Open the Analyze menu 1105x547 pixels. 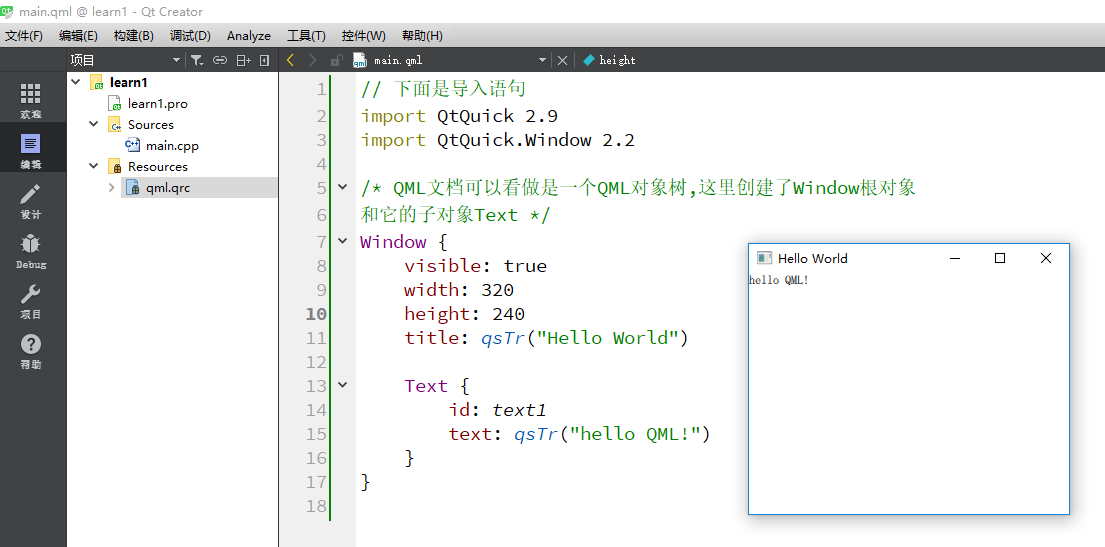click(x=249, y=36)
